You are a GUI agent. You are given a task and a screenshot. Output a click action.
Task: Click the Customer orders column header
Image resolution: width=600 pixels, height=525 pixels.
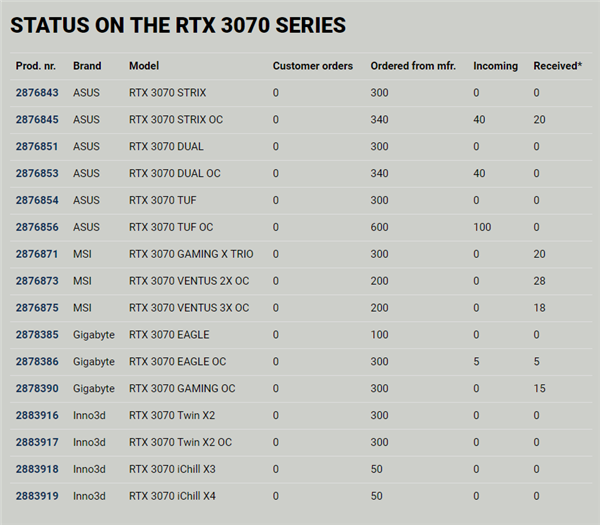tap(312, 66)
